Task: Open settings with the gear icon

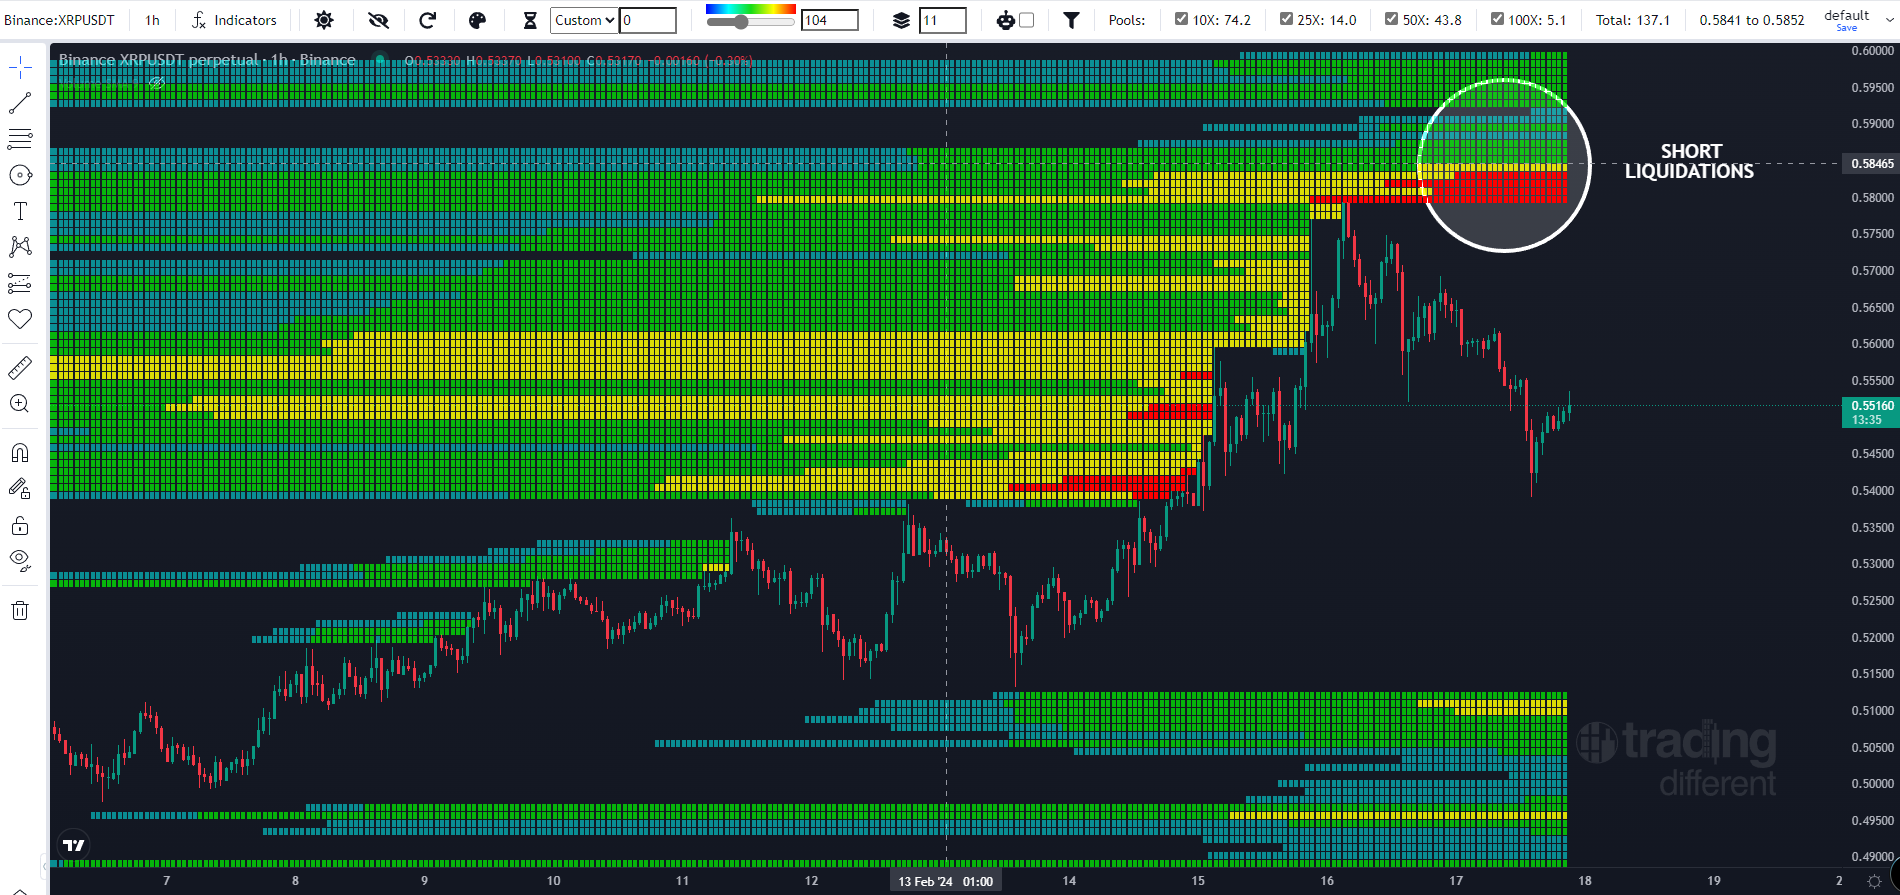Action: tap(324, 20)
